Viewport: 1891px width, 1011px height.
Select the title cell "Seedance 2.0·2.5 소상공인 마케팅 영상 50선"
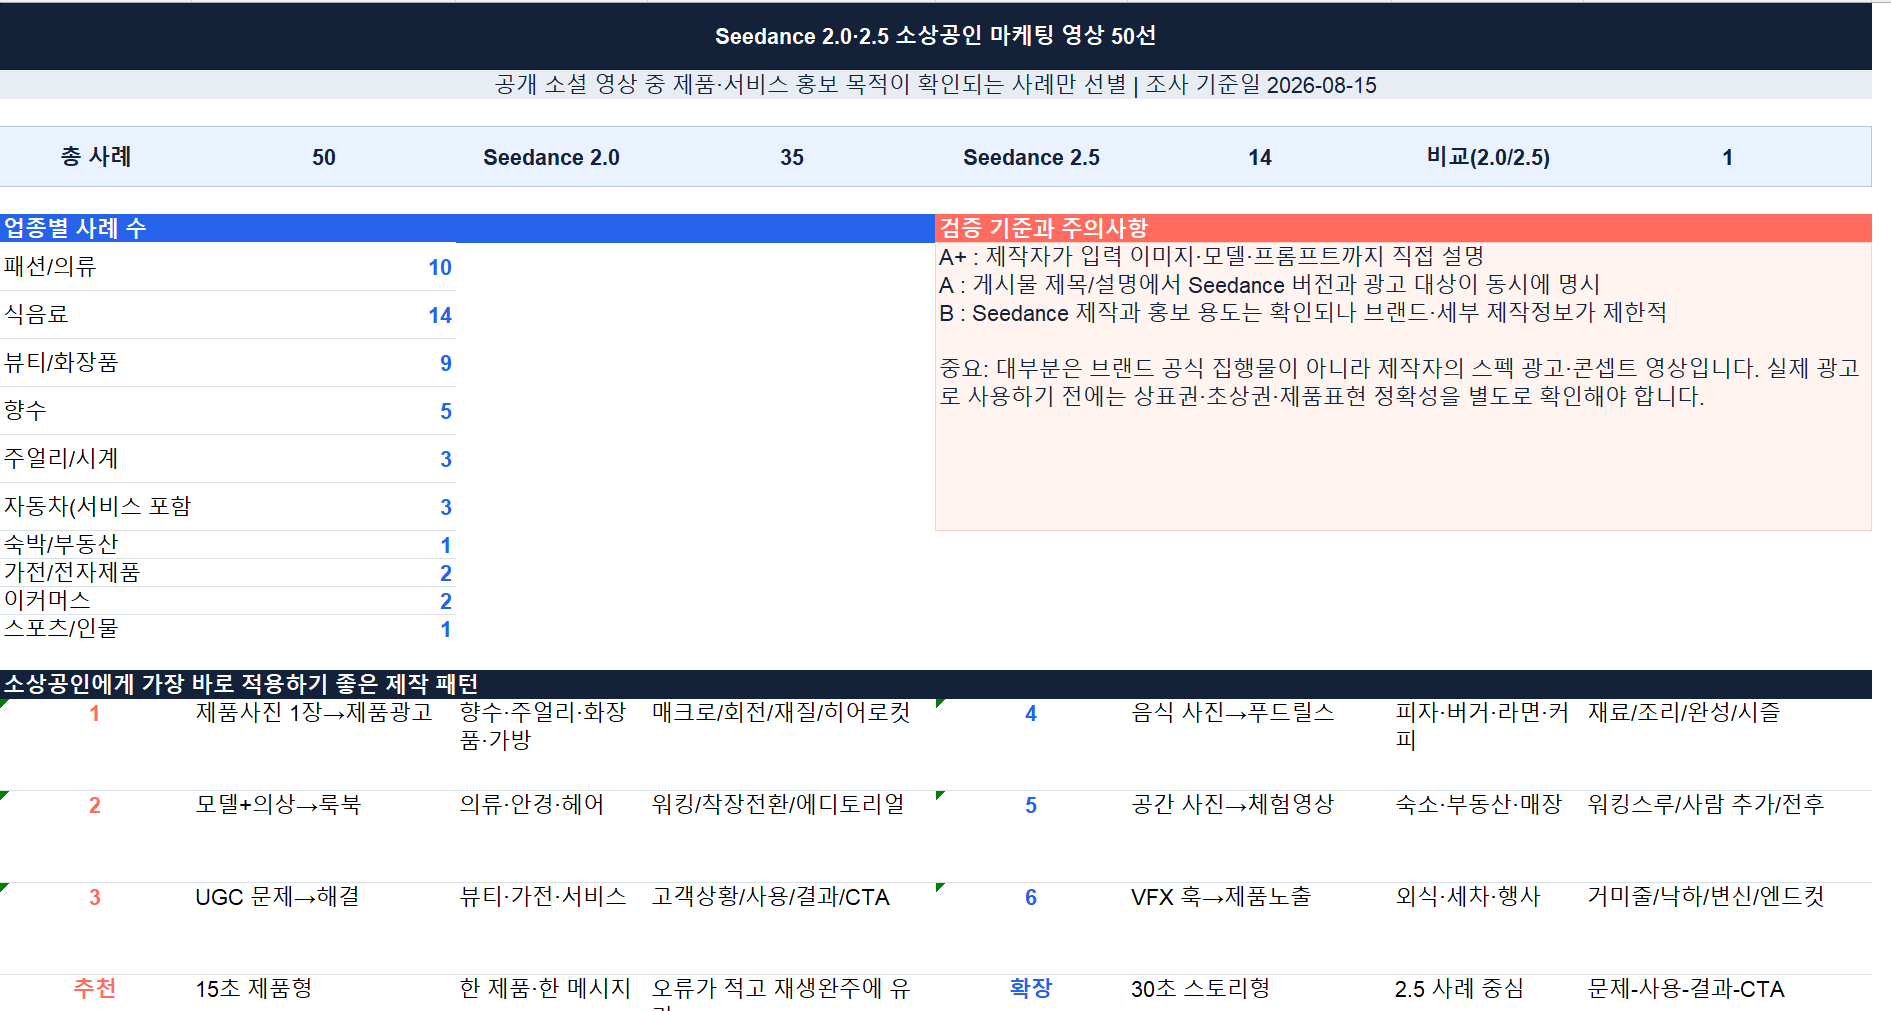click(935, 36)
